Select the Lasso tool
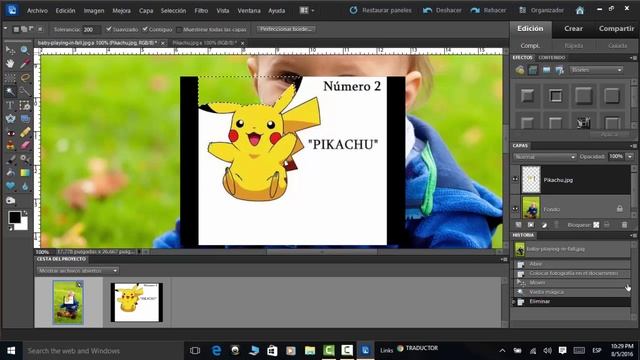The width and height of the screenshot is (640, 360). pos(25,78)
